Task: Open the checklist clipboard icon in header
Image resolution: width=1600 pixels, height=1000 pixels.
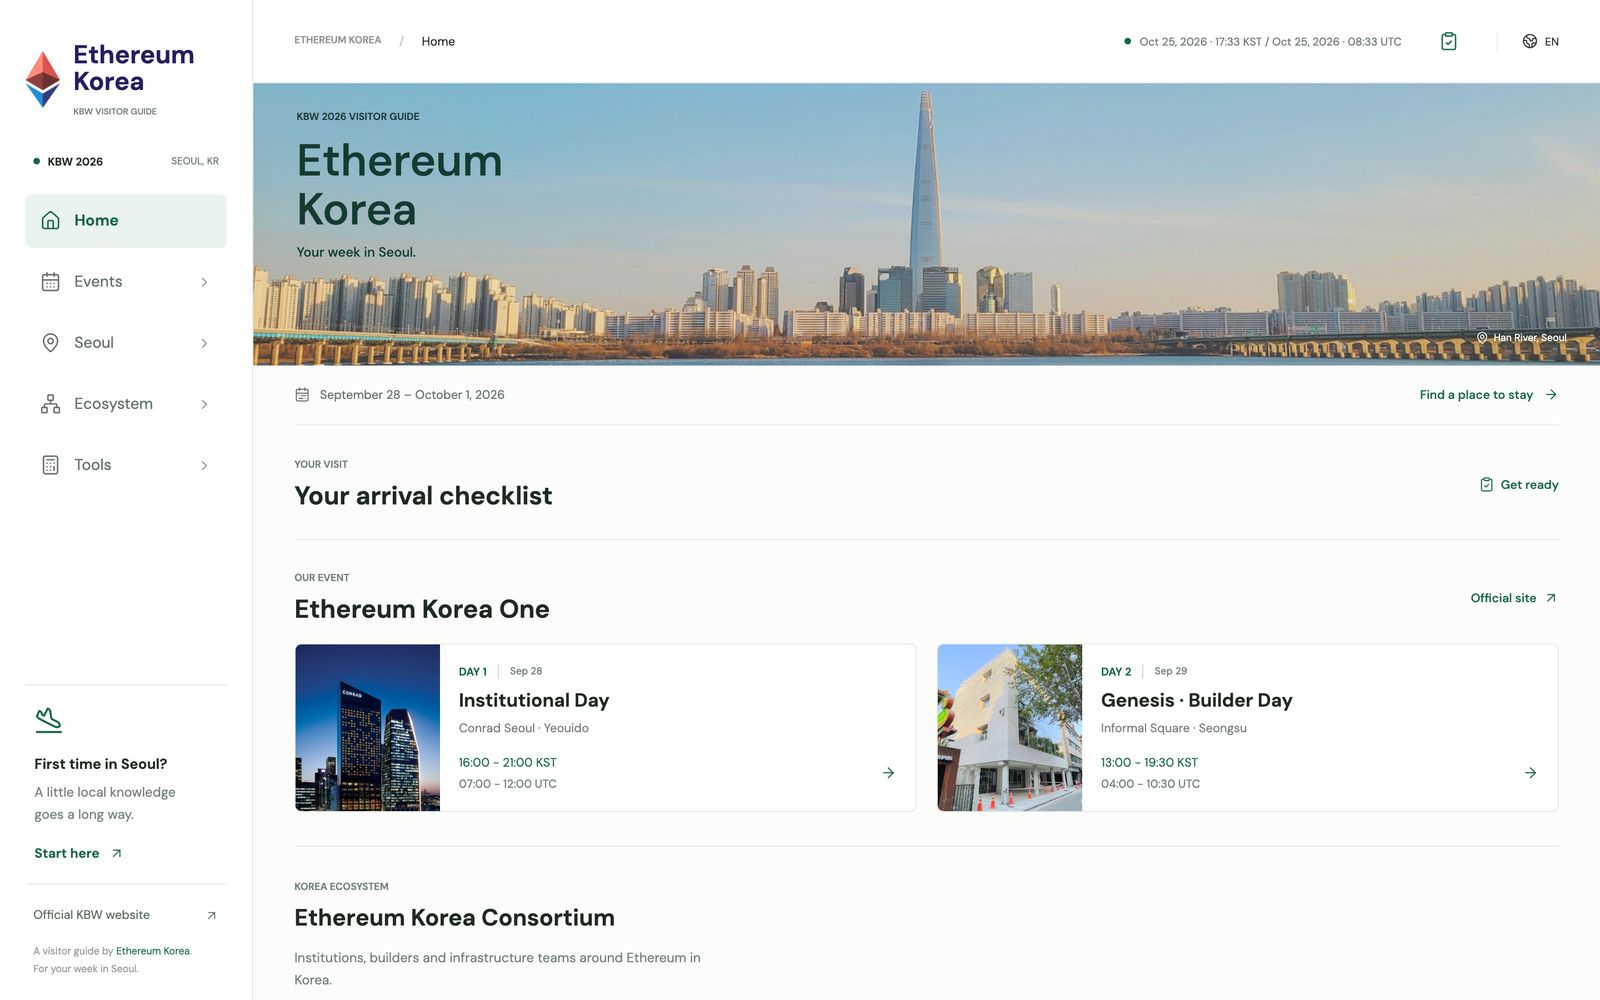Action: click(x=1448, y=41)
